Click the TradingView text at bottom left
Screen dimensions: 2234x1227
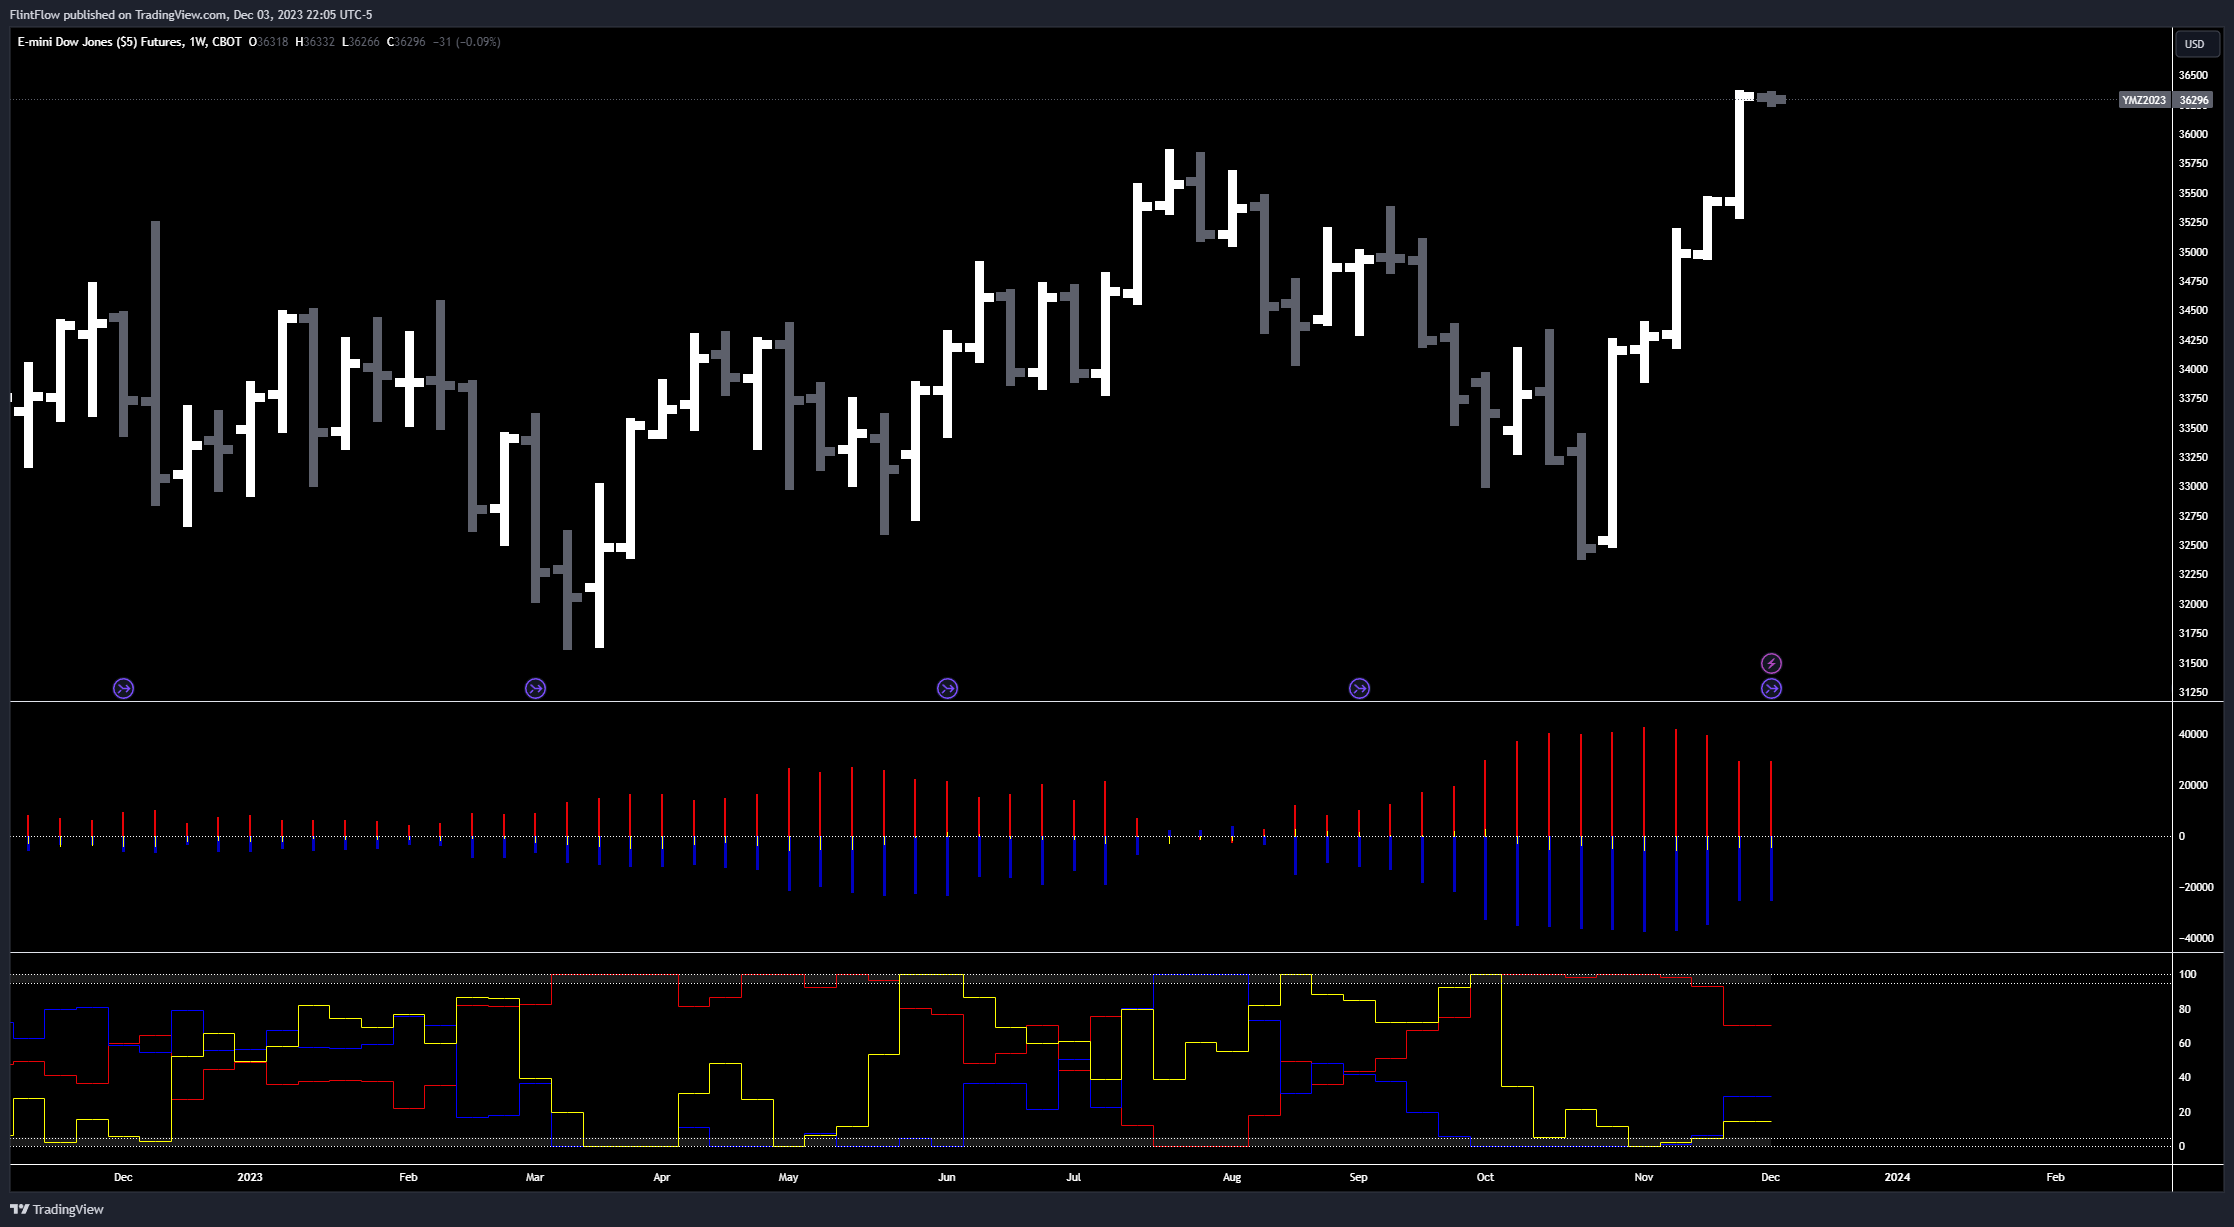point(68,1209)
